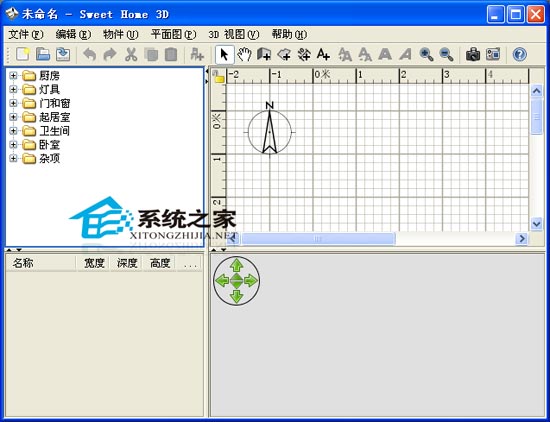The width and height of the screenshot is (550, 422).
Task: Open the 物件(U) menu
Action: tap(121, 34)
